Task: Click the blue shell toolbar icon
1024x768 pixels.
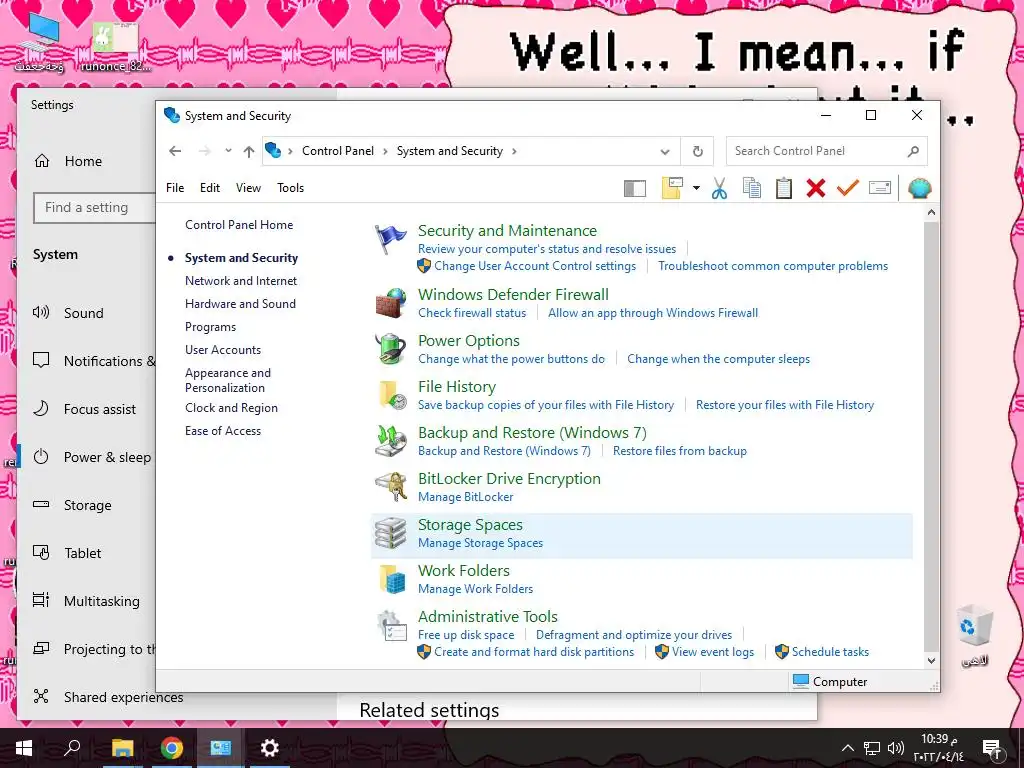Action: click(x=920, y=188)
